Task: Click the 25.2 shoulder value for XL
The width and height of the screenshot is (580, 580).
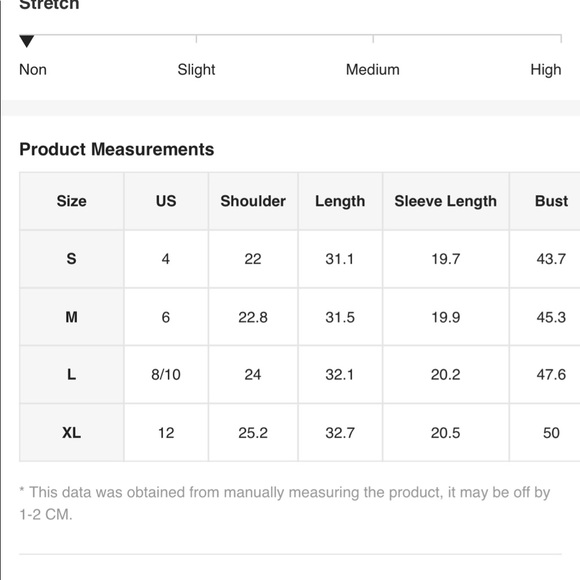Action: click(x=253, y=432)
